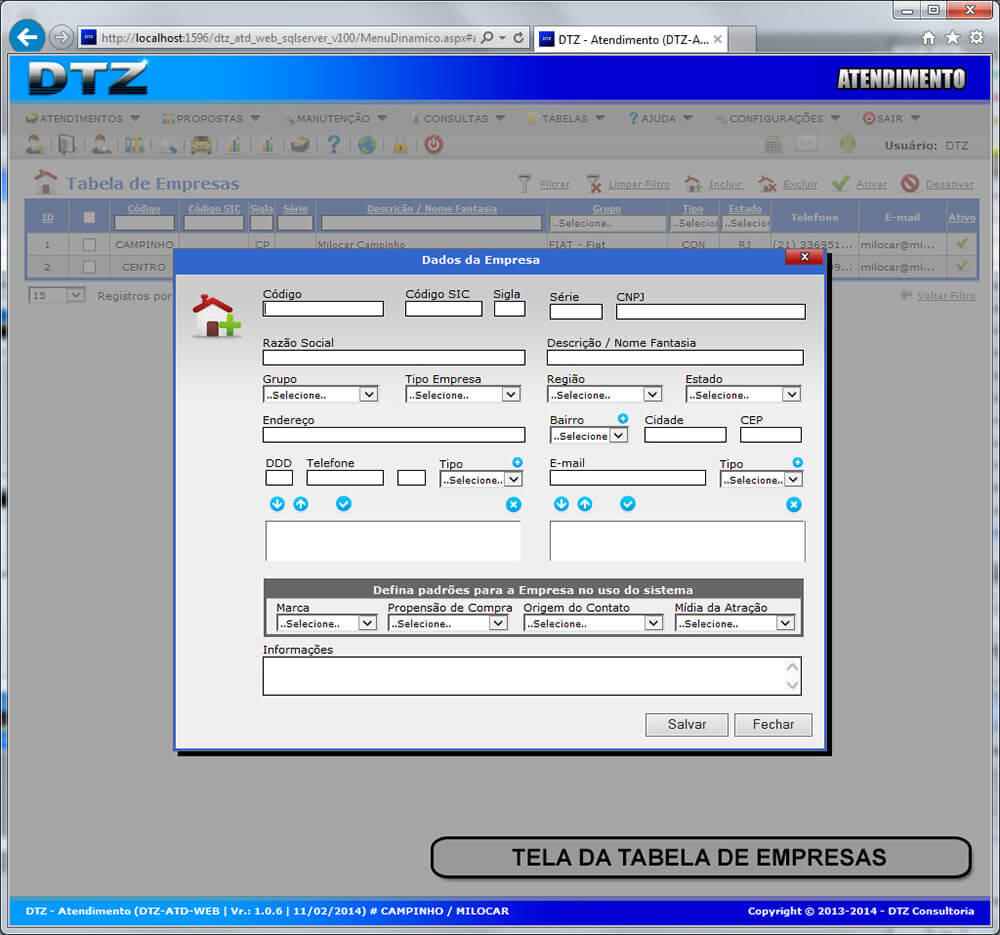This screenshot has height=935, width=1000.
Task: Toggle the select-all checkbox in the table header
Action: (x=89, y=217)
